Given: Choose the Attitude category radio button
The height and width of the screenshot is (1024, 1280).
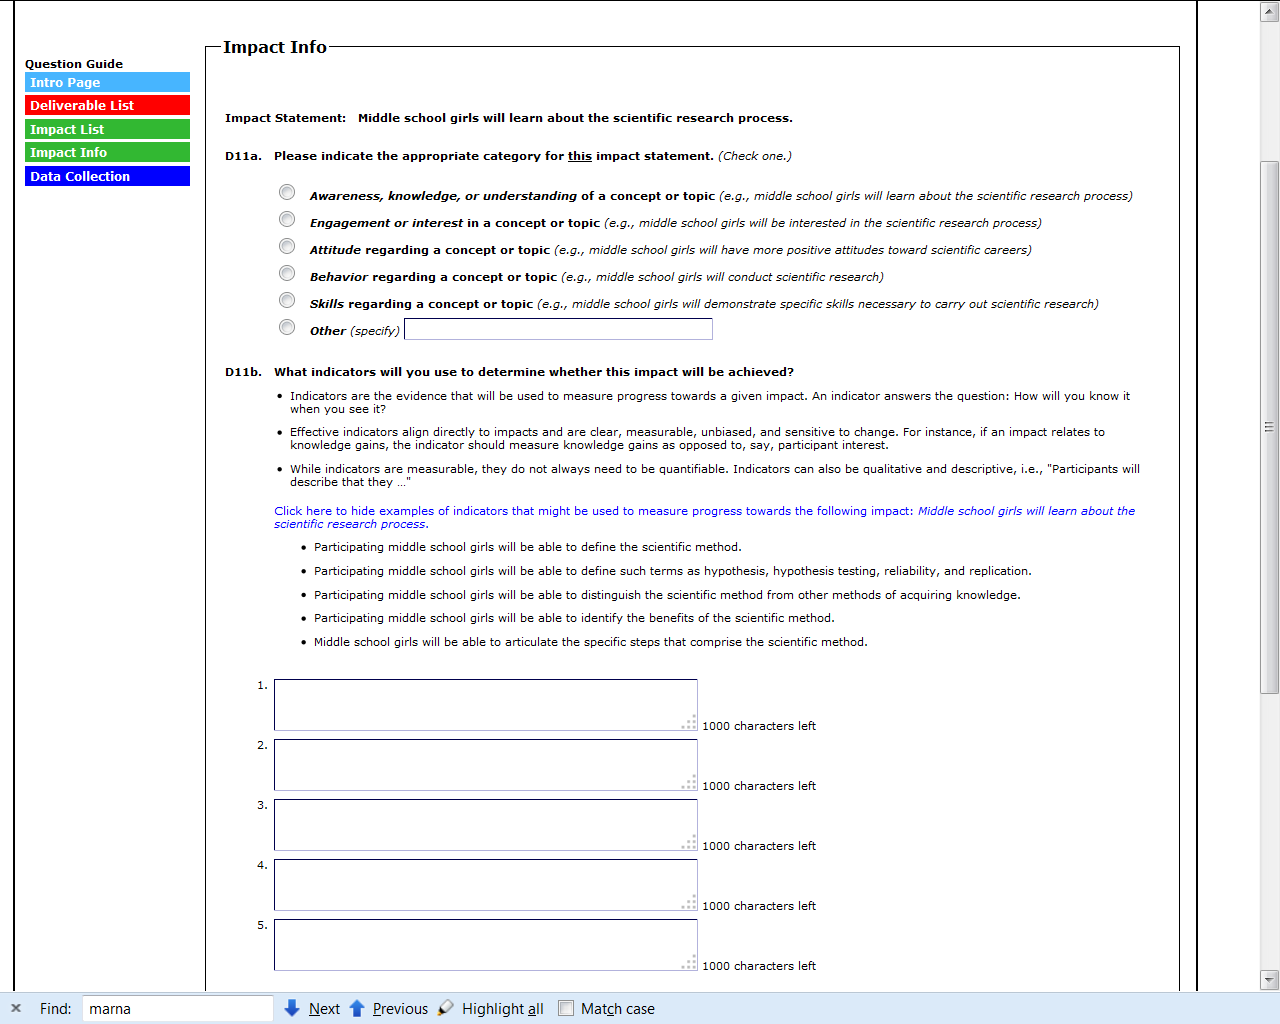Looking at the screenshot, I should 287,246.
